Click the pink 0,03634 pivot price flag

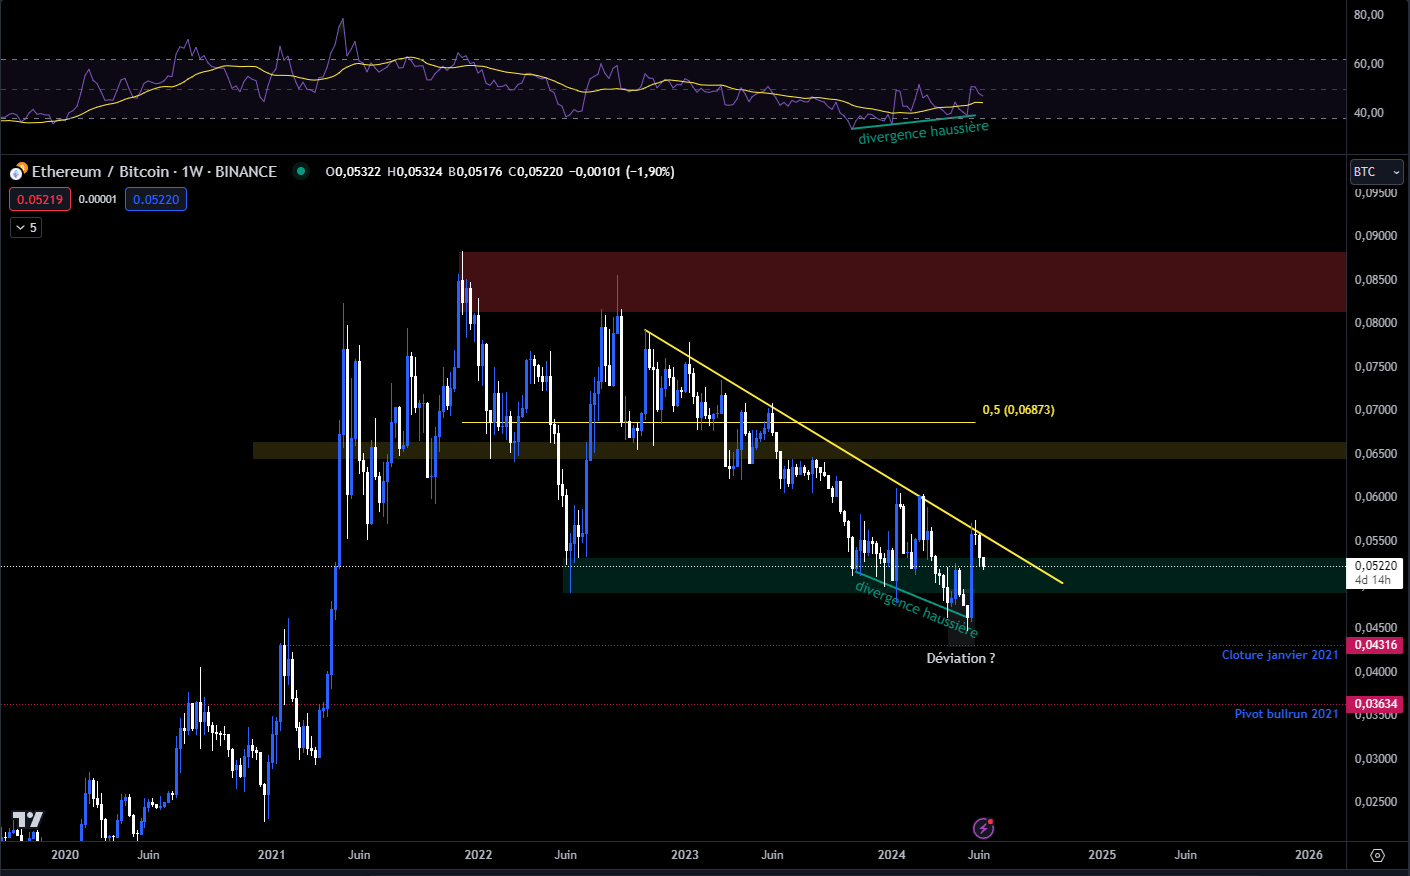[1377, 703]
